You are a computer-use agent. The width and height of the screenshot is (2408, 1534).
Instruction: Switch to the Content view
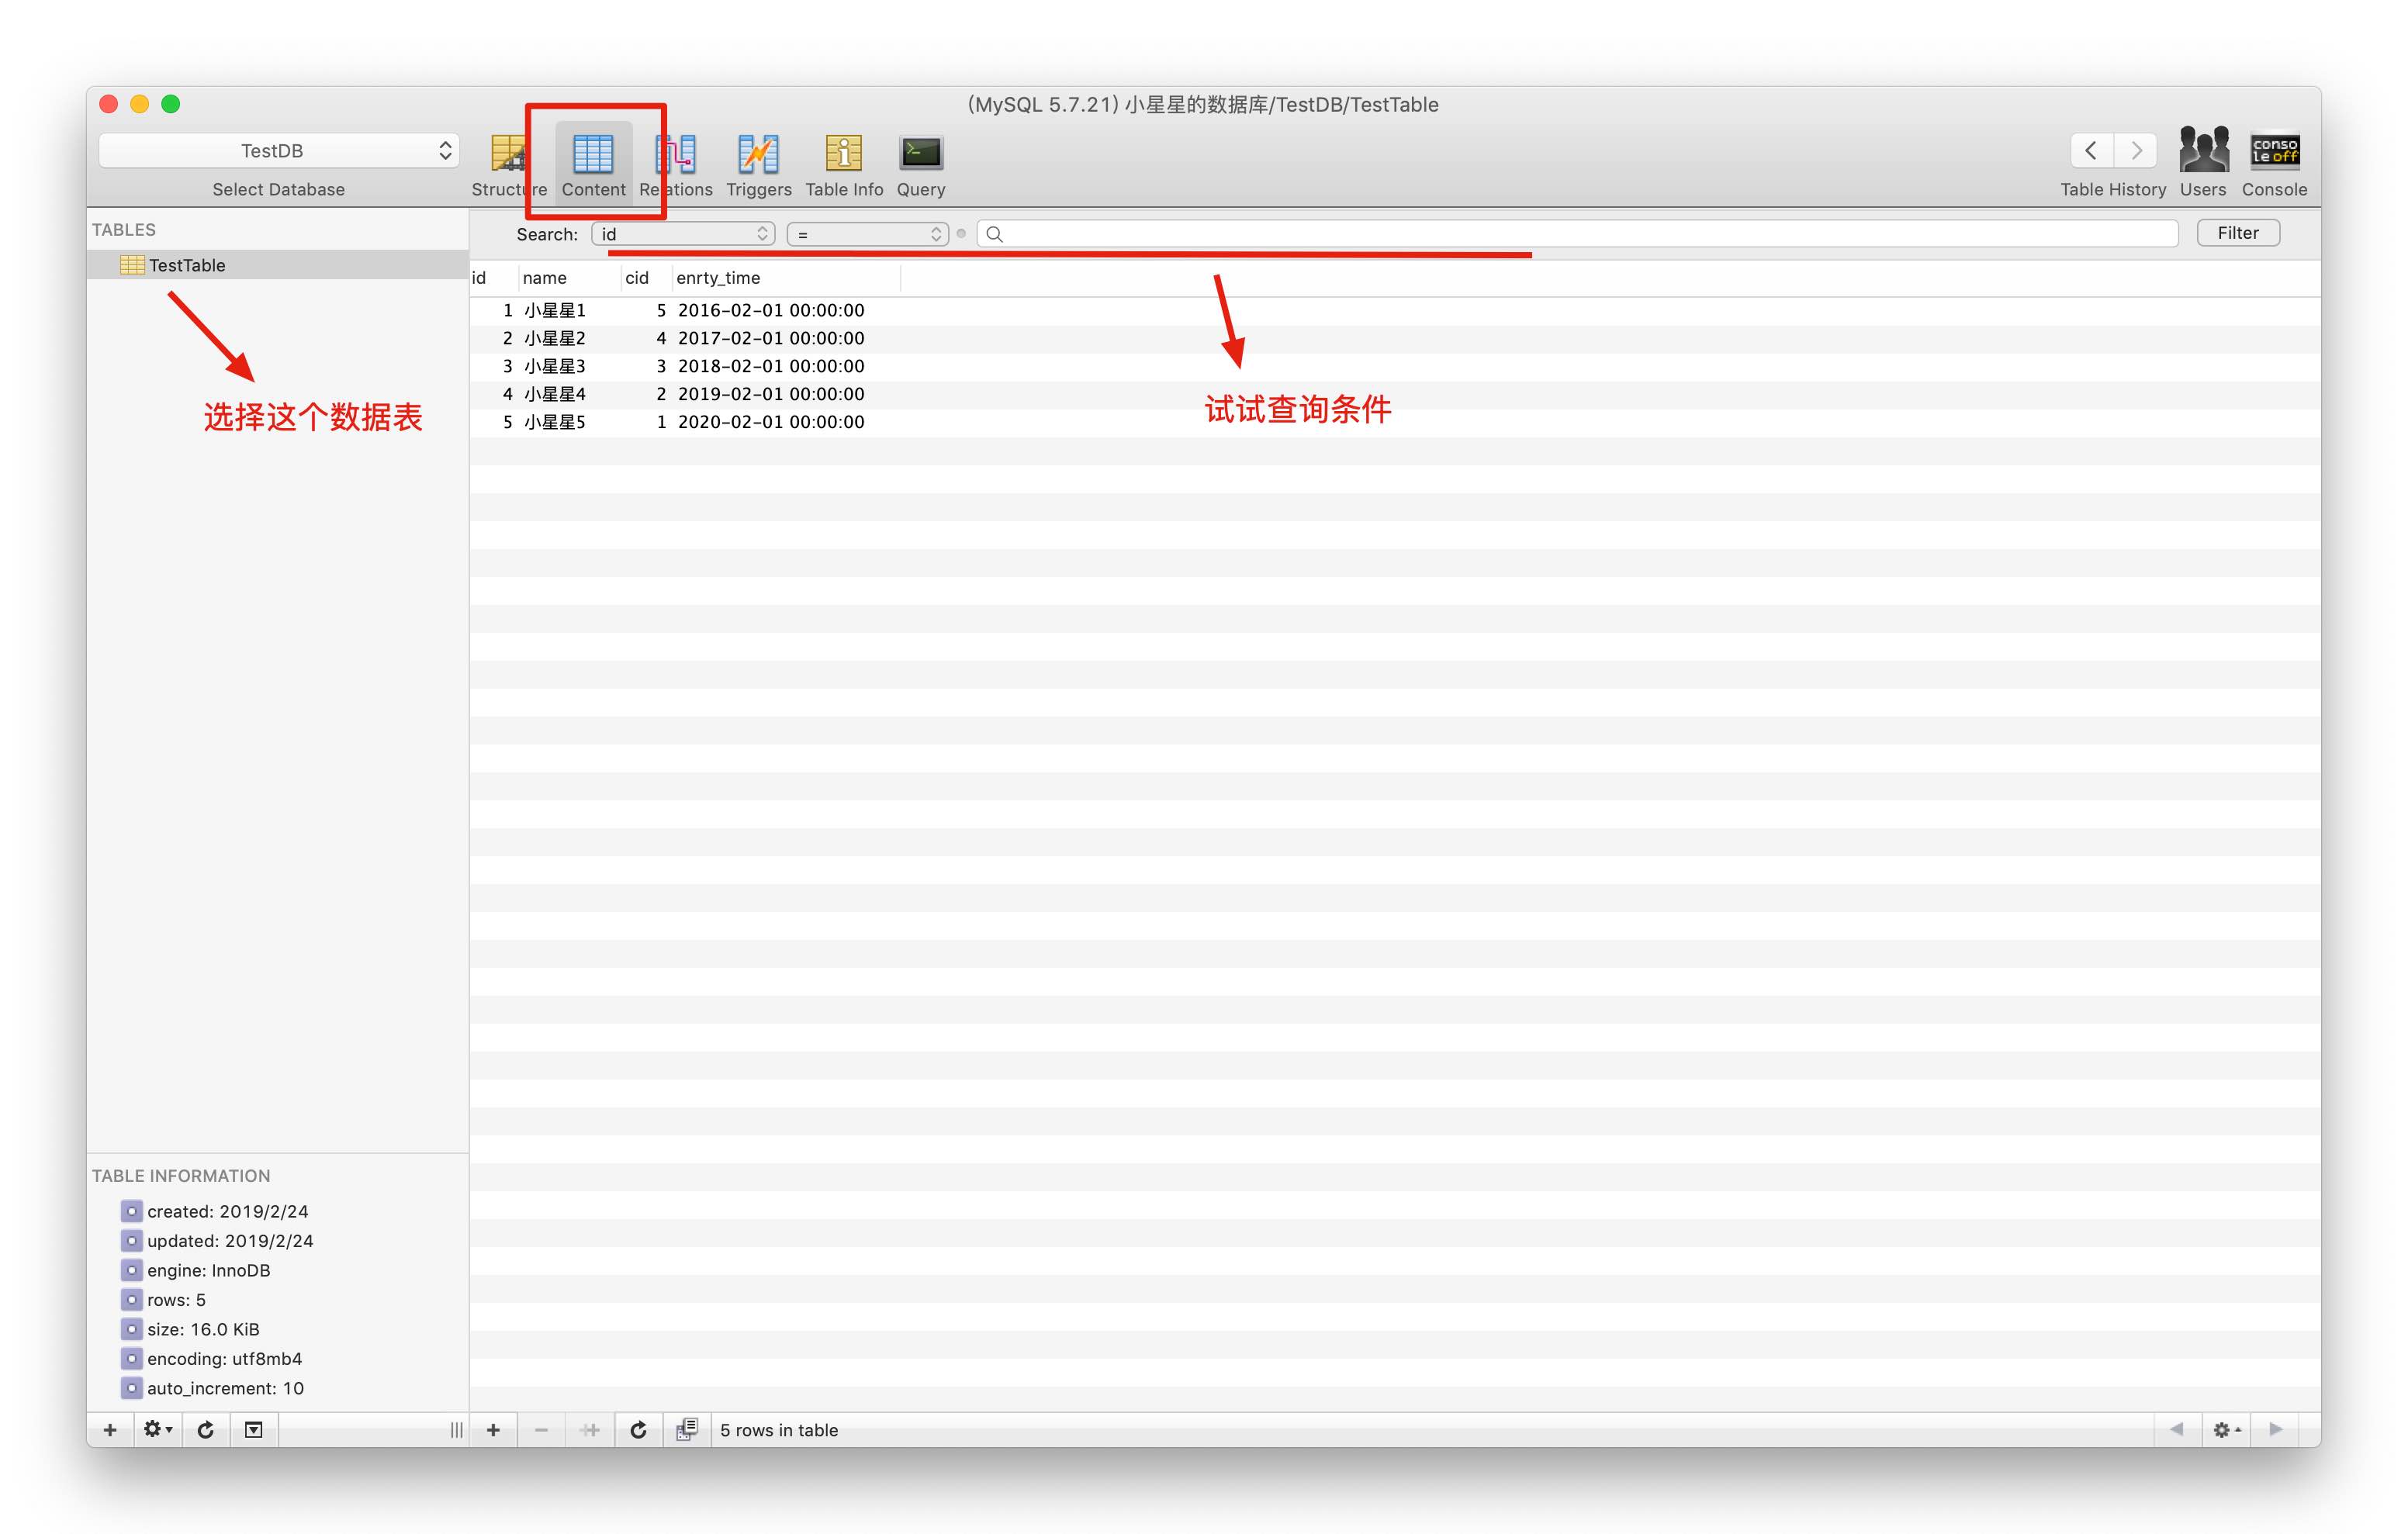[593, 165]
